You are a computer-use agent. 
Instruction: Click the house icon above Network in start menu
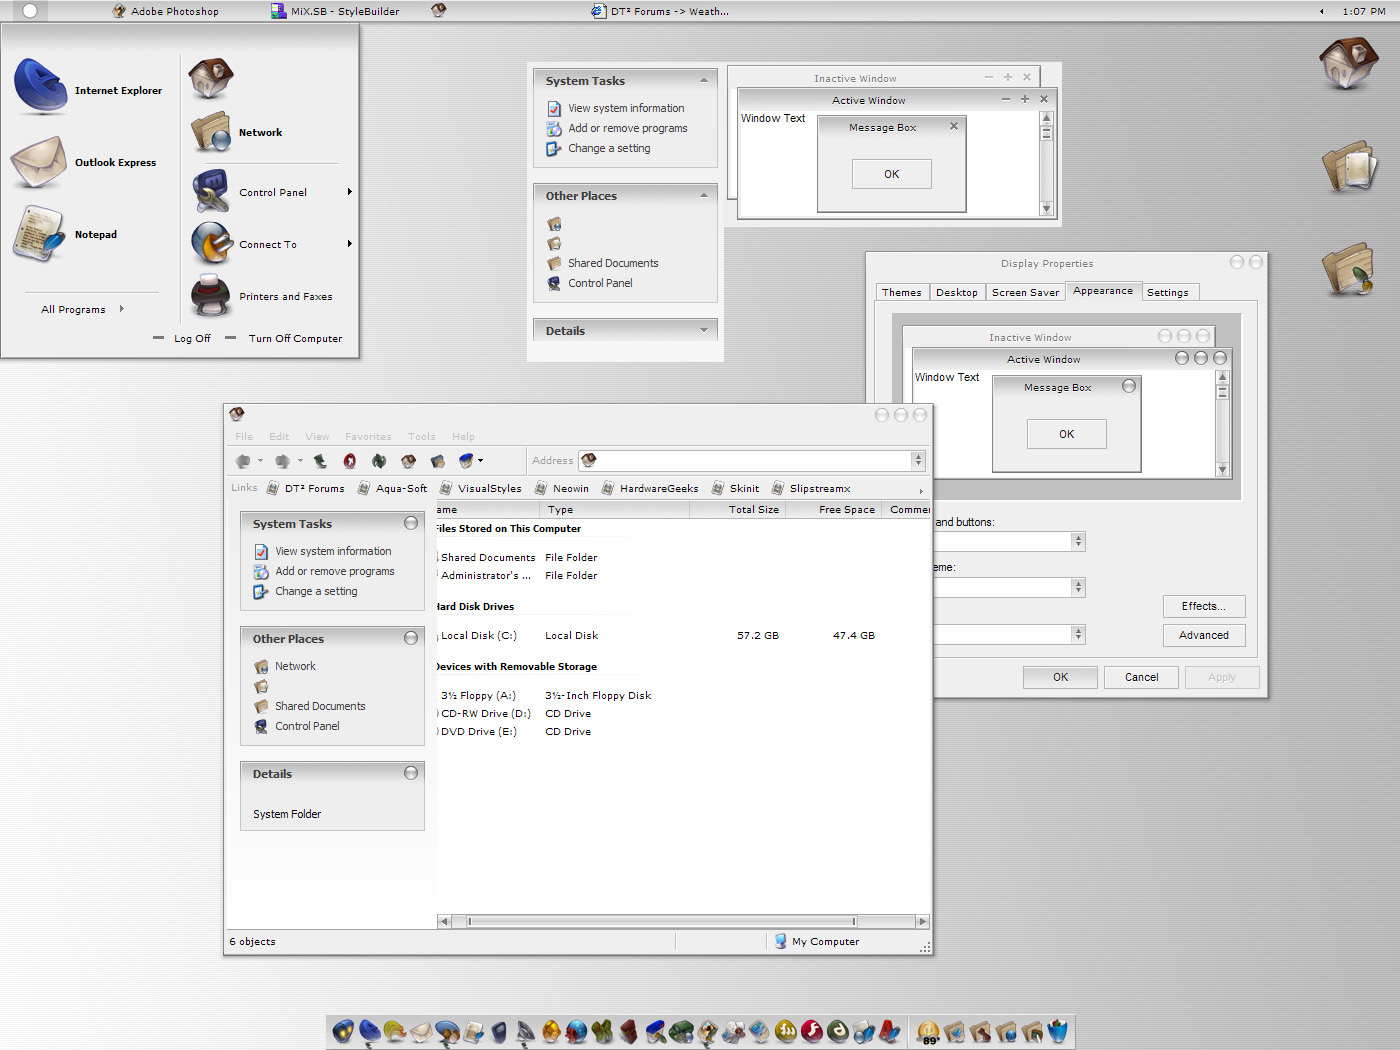click(x=211, y=78)
